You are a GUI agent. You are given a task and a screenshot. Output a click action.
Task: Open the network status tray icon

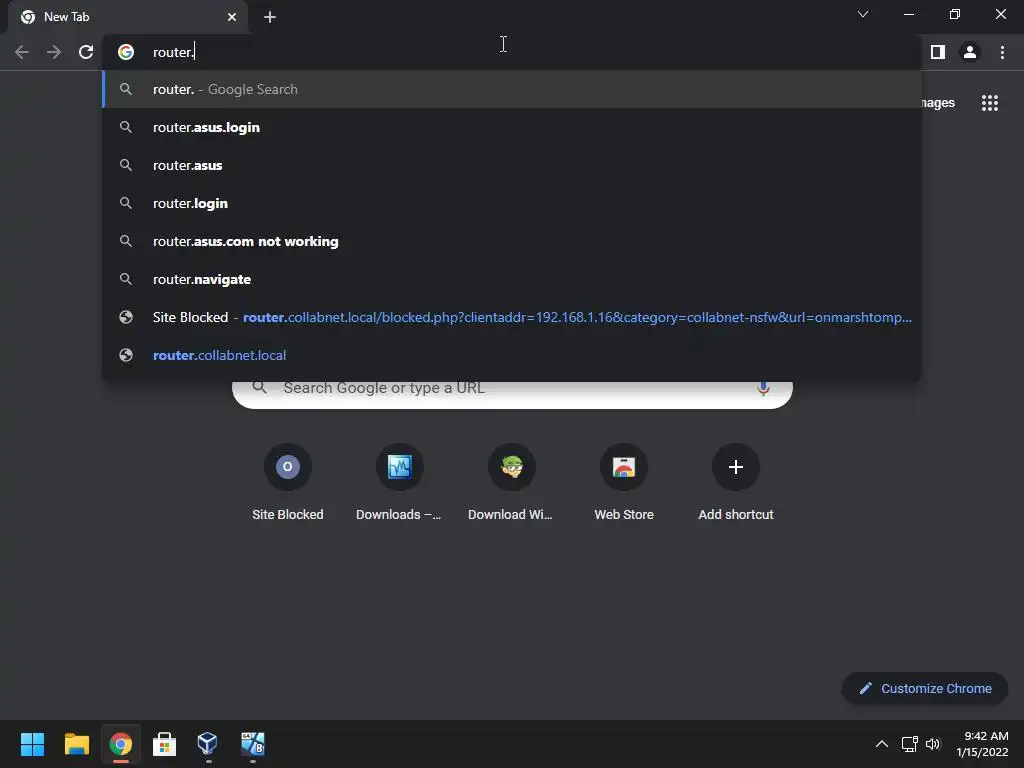tap(909, 744)
